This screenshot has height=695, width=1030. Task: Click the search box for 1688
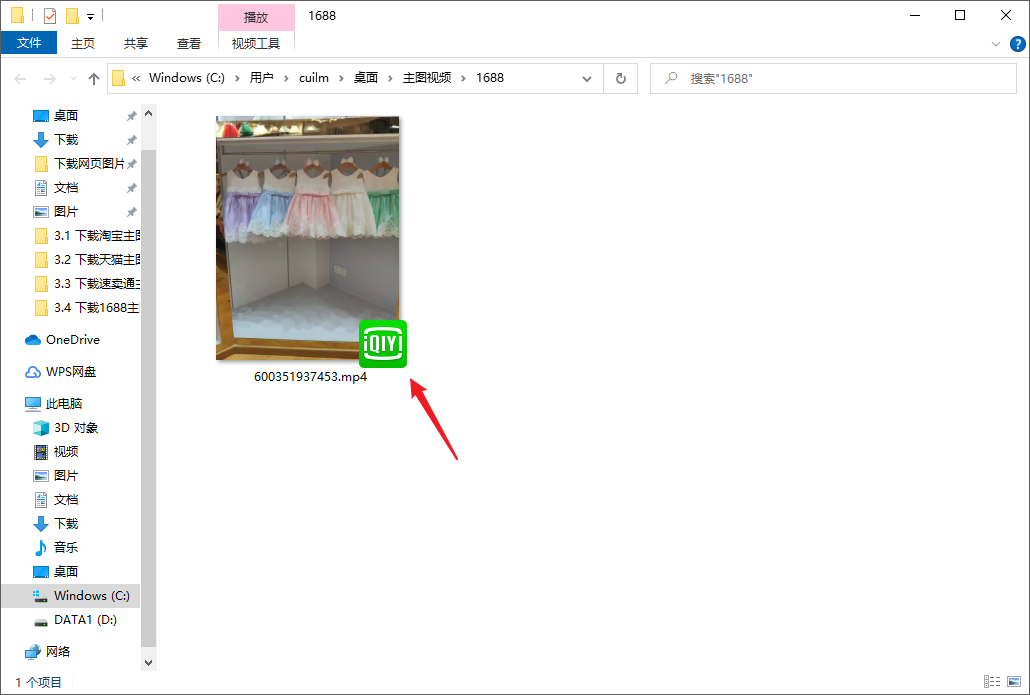[834, 78]
